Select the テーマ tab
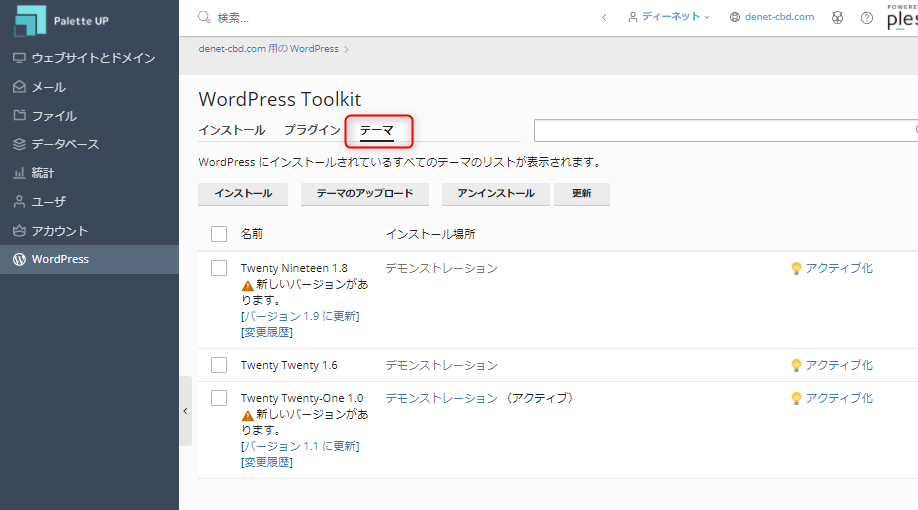The image size is (918, 510). click(376, 130)
